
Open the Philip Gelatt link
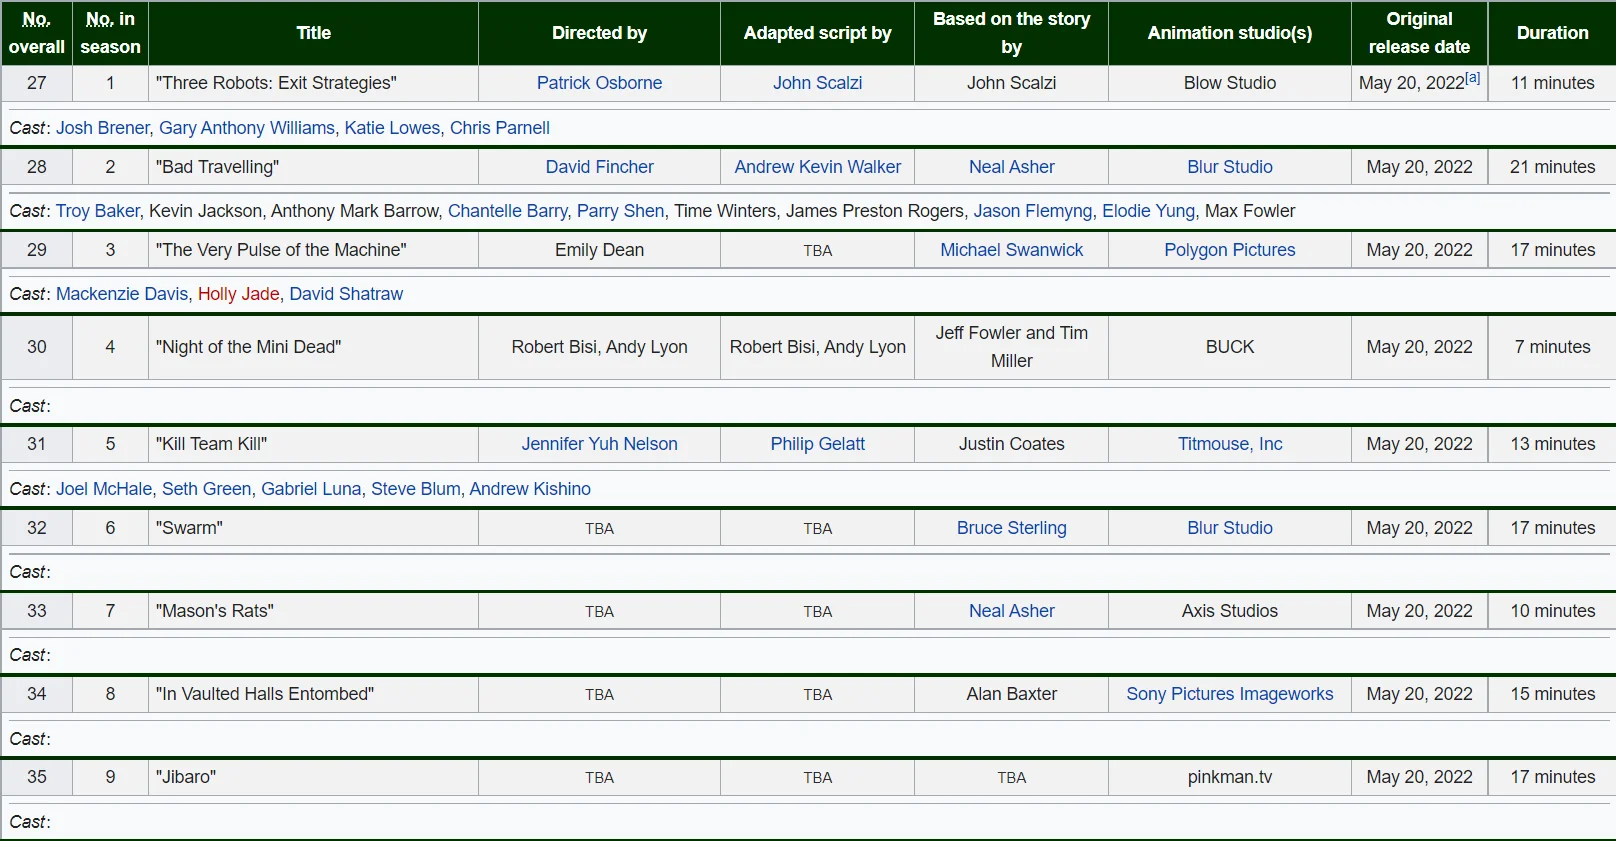[x=817, y=444]
